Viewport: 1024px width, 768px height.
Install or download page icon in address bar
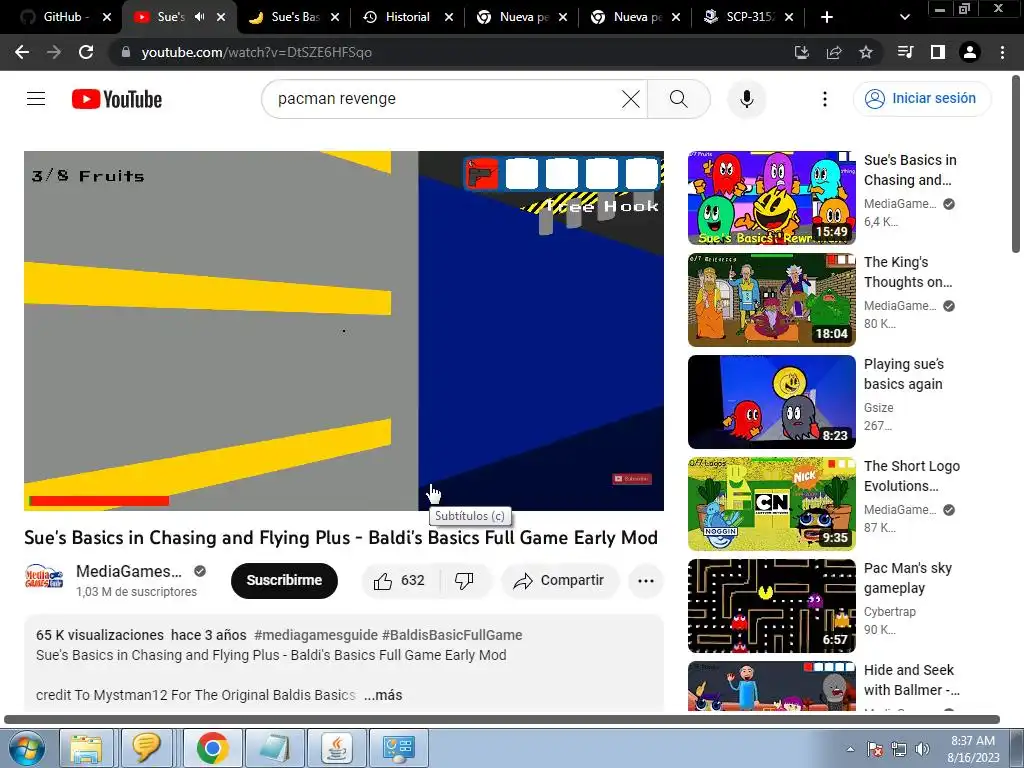802,52
